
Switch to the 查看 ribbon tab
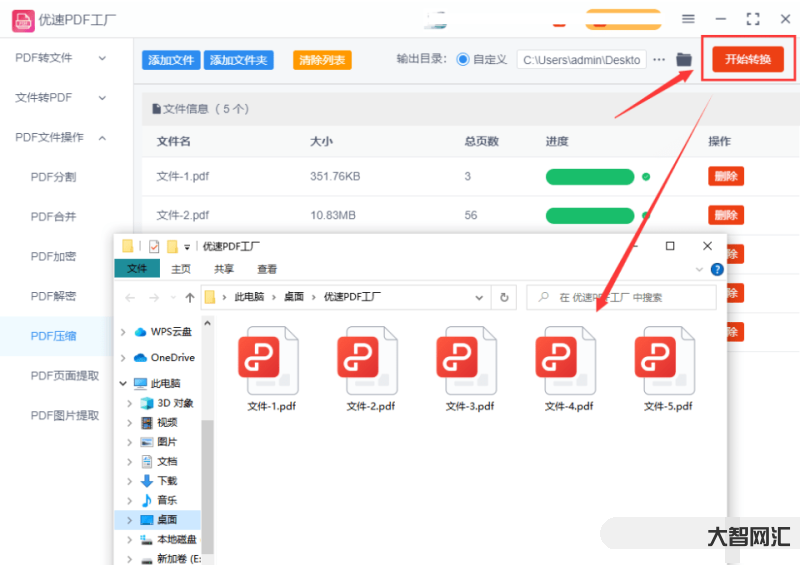pos(267,269)
